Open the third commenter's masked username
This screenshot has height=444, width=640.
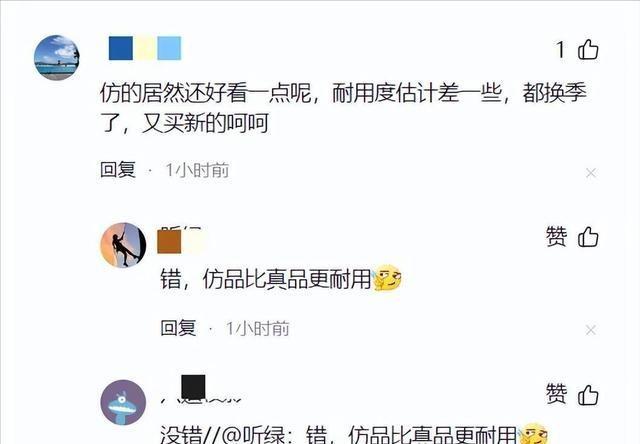[202, 390]
